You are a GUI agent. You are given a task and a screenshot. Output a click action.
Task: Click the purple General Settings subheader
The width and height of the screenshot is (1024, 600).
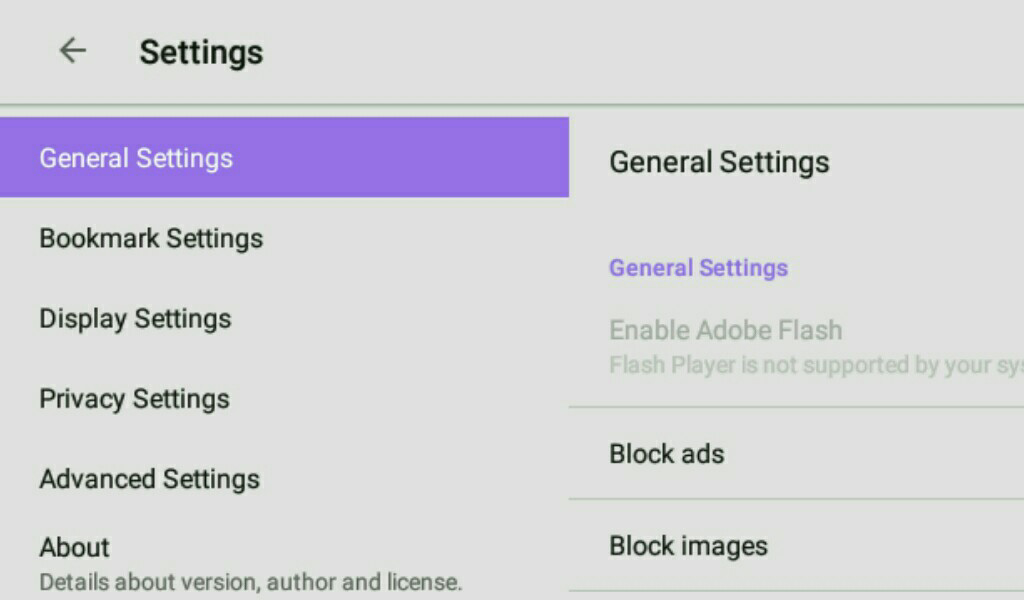(x=698, y=267)
